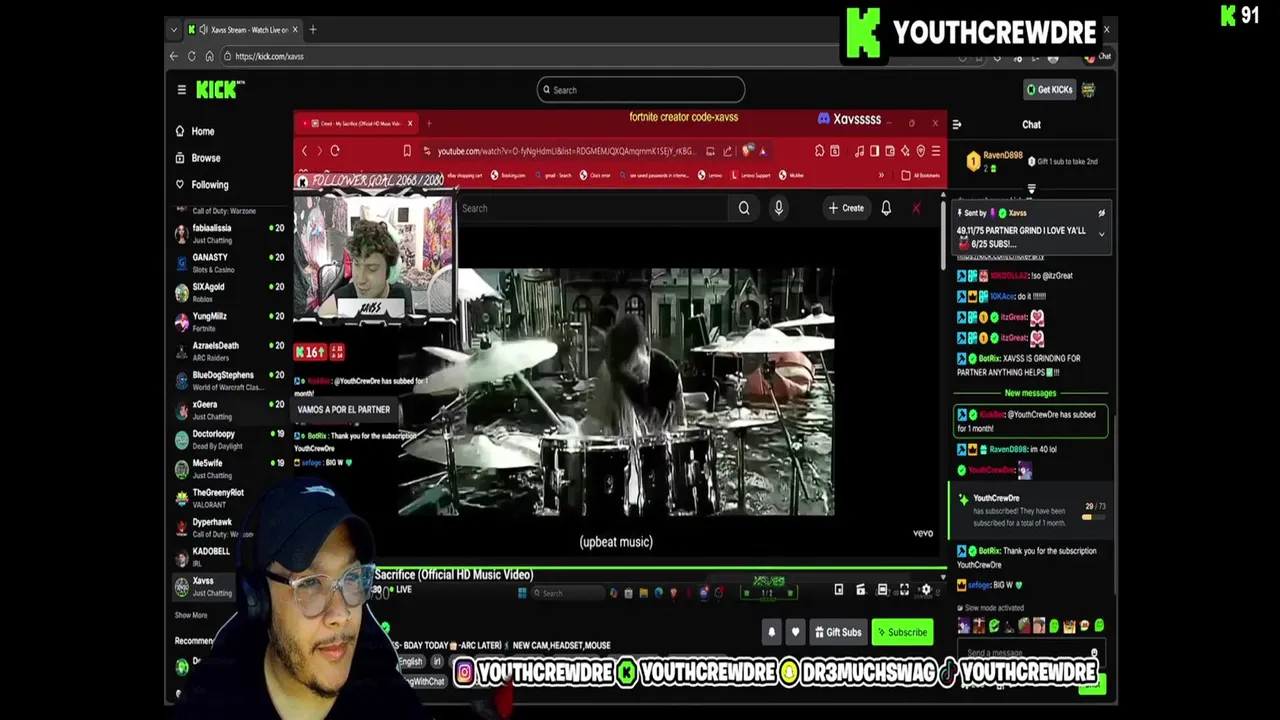Image resolution: width=1280 pixels, height=720 pixels.
Task: Open a new browser tab
Action: click(x=313, y=30)
